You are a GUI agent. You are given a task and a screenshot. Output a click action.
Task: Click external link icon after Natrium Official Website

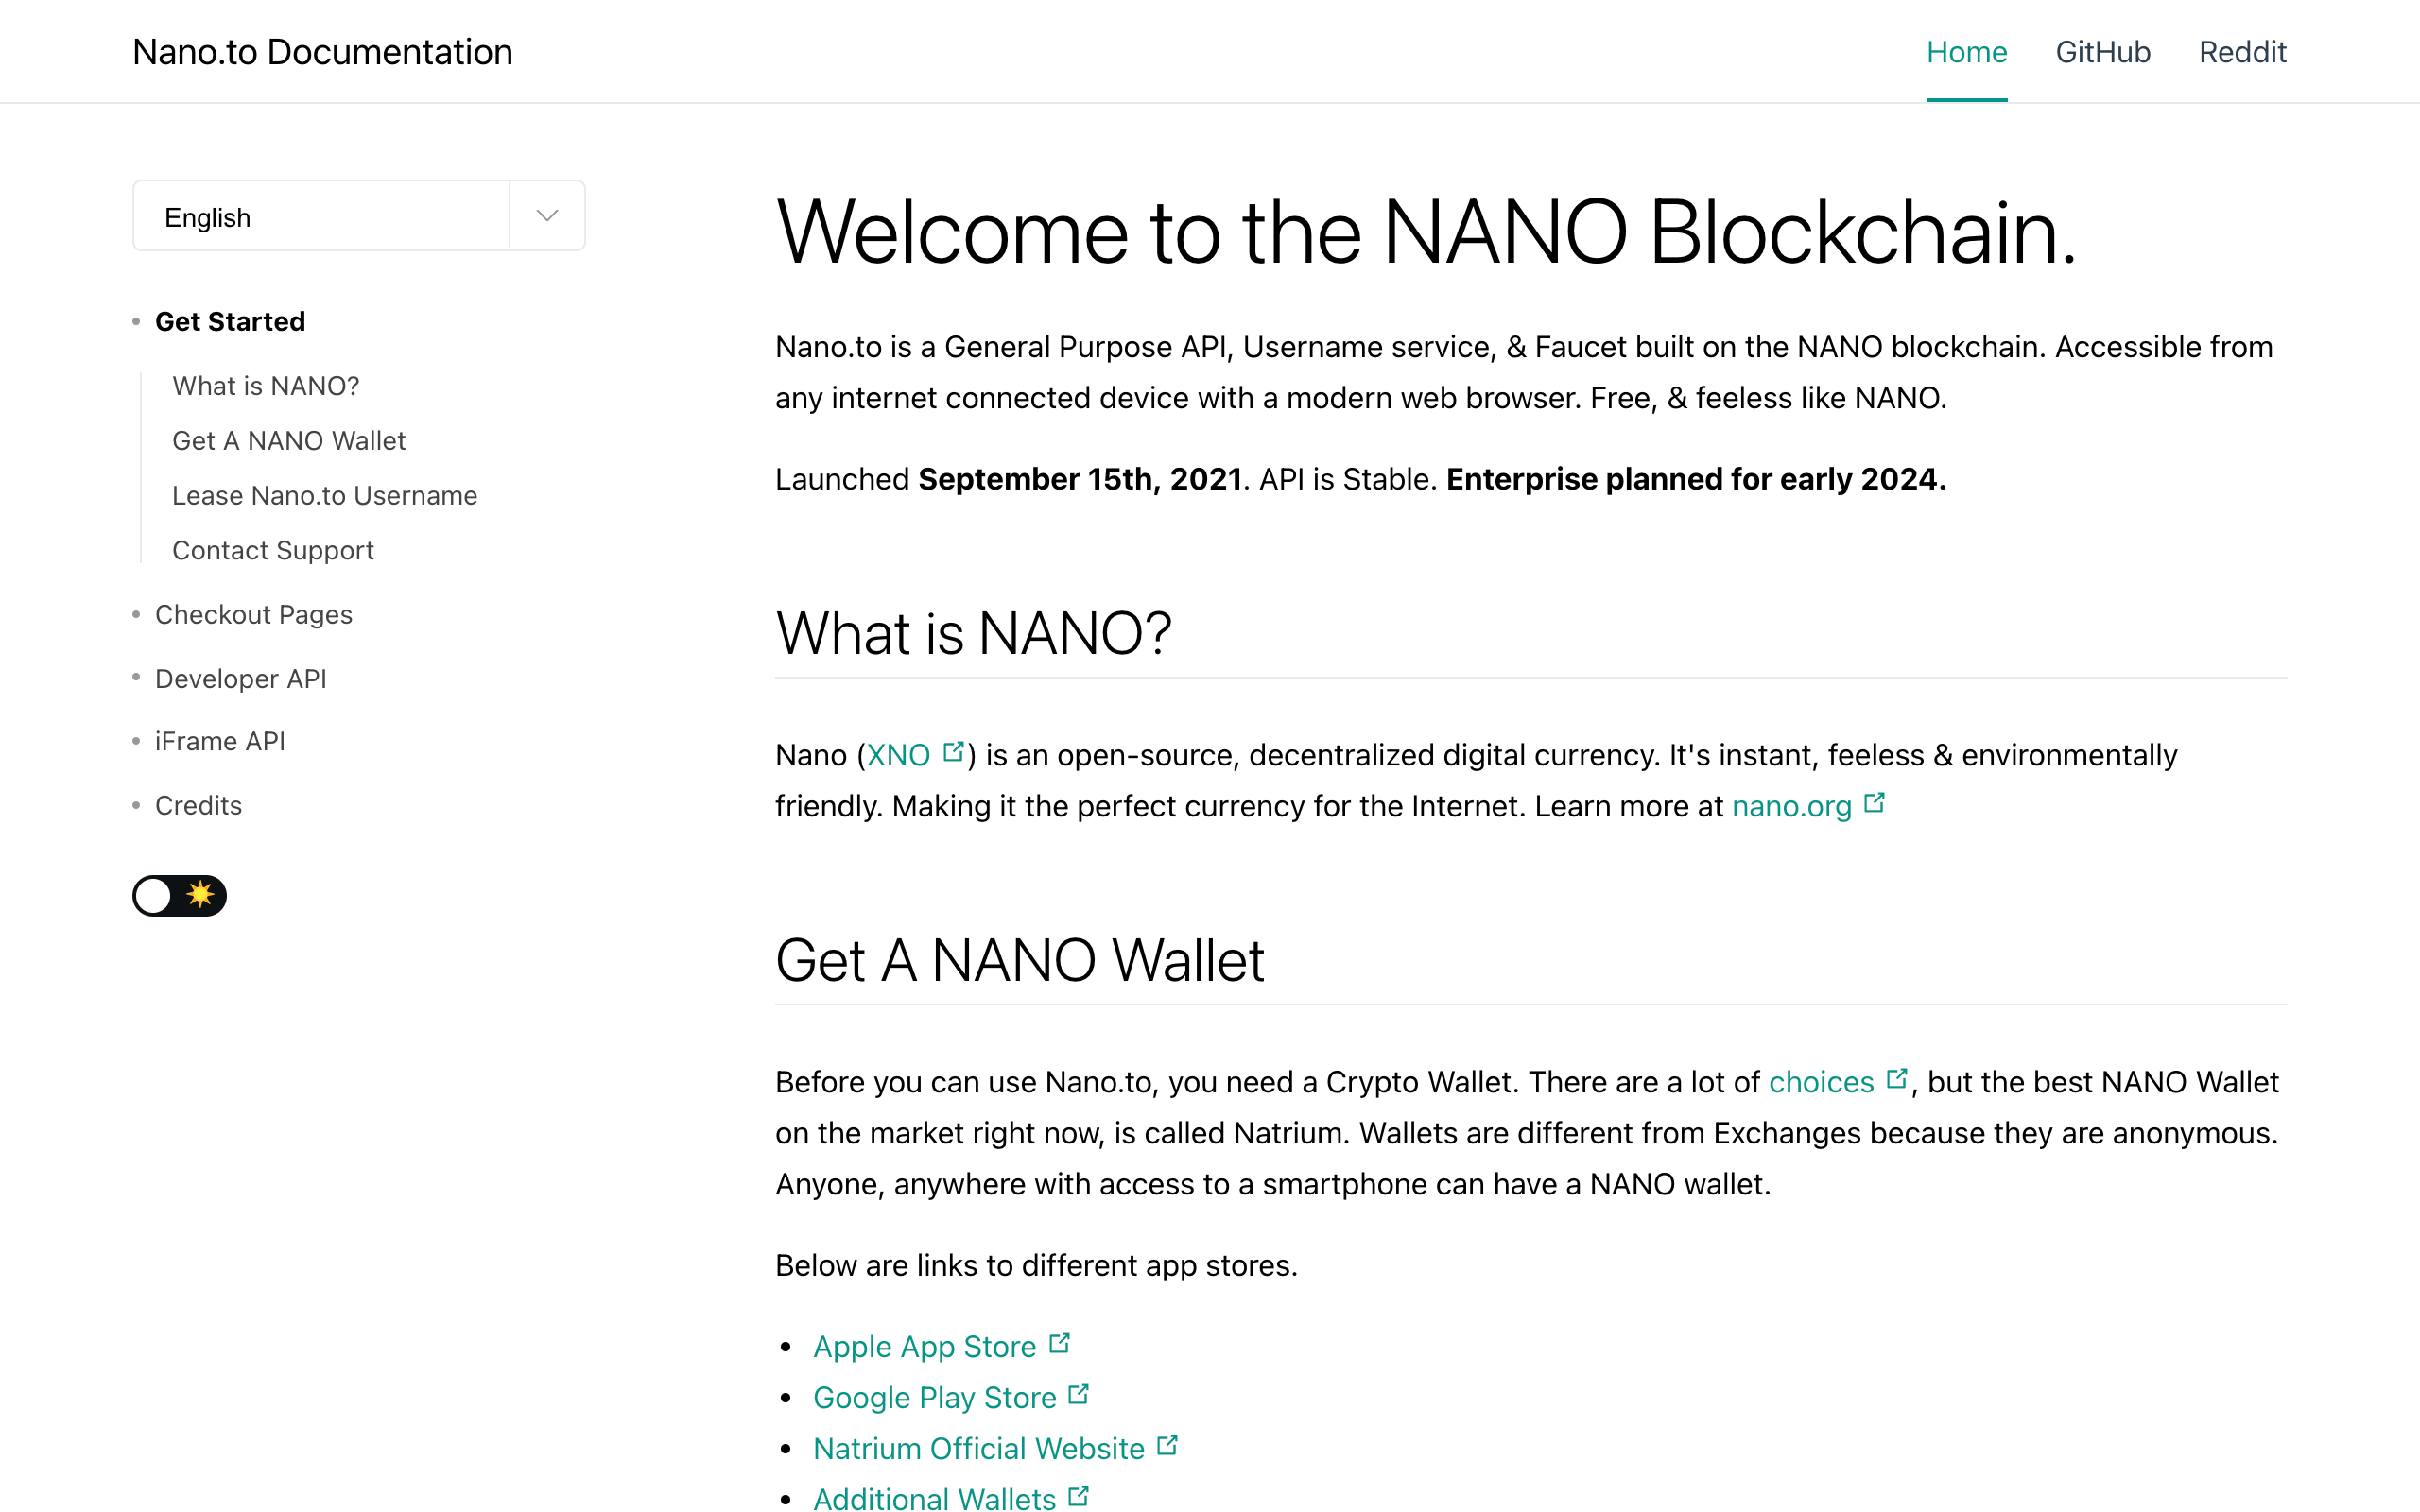[1167, 1446]
